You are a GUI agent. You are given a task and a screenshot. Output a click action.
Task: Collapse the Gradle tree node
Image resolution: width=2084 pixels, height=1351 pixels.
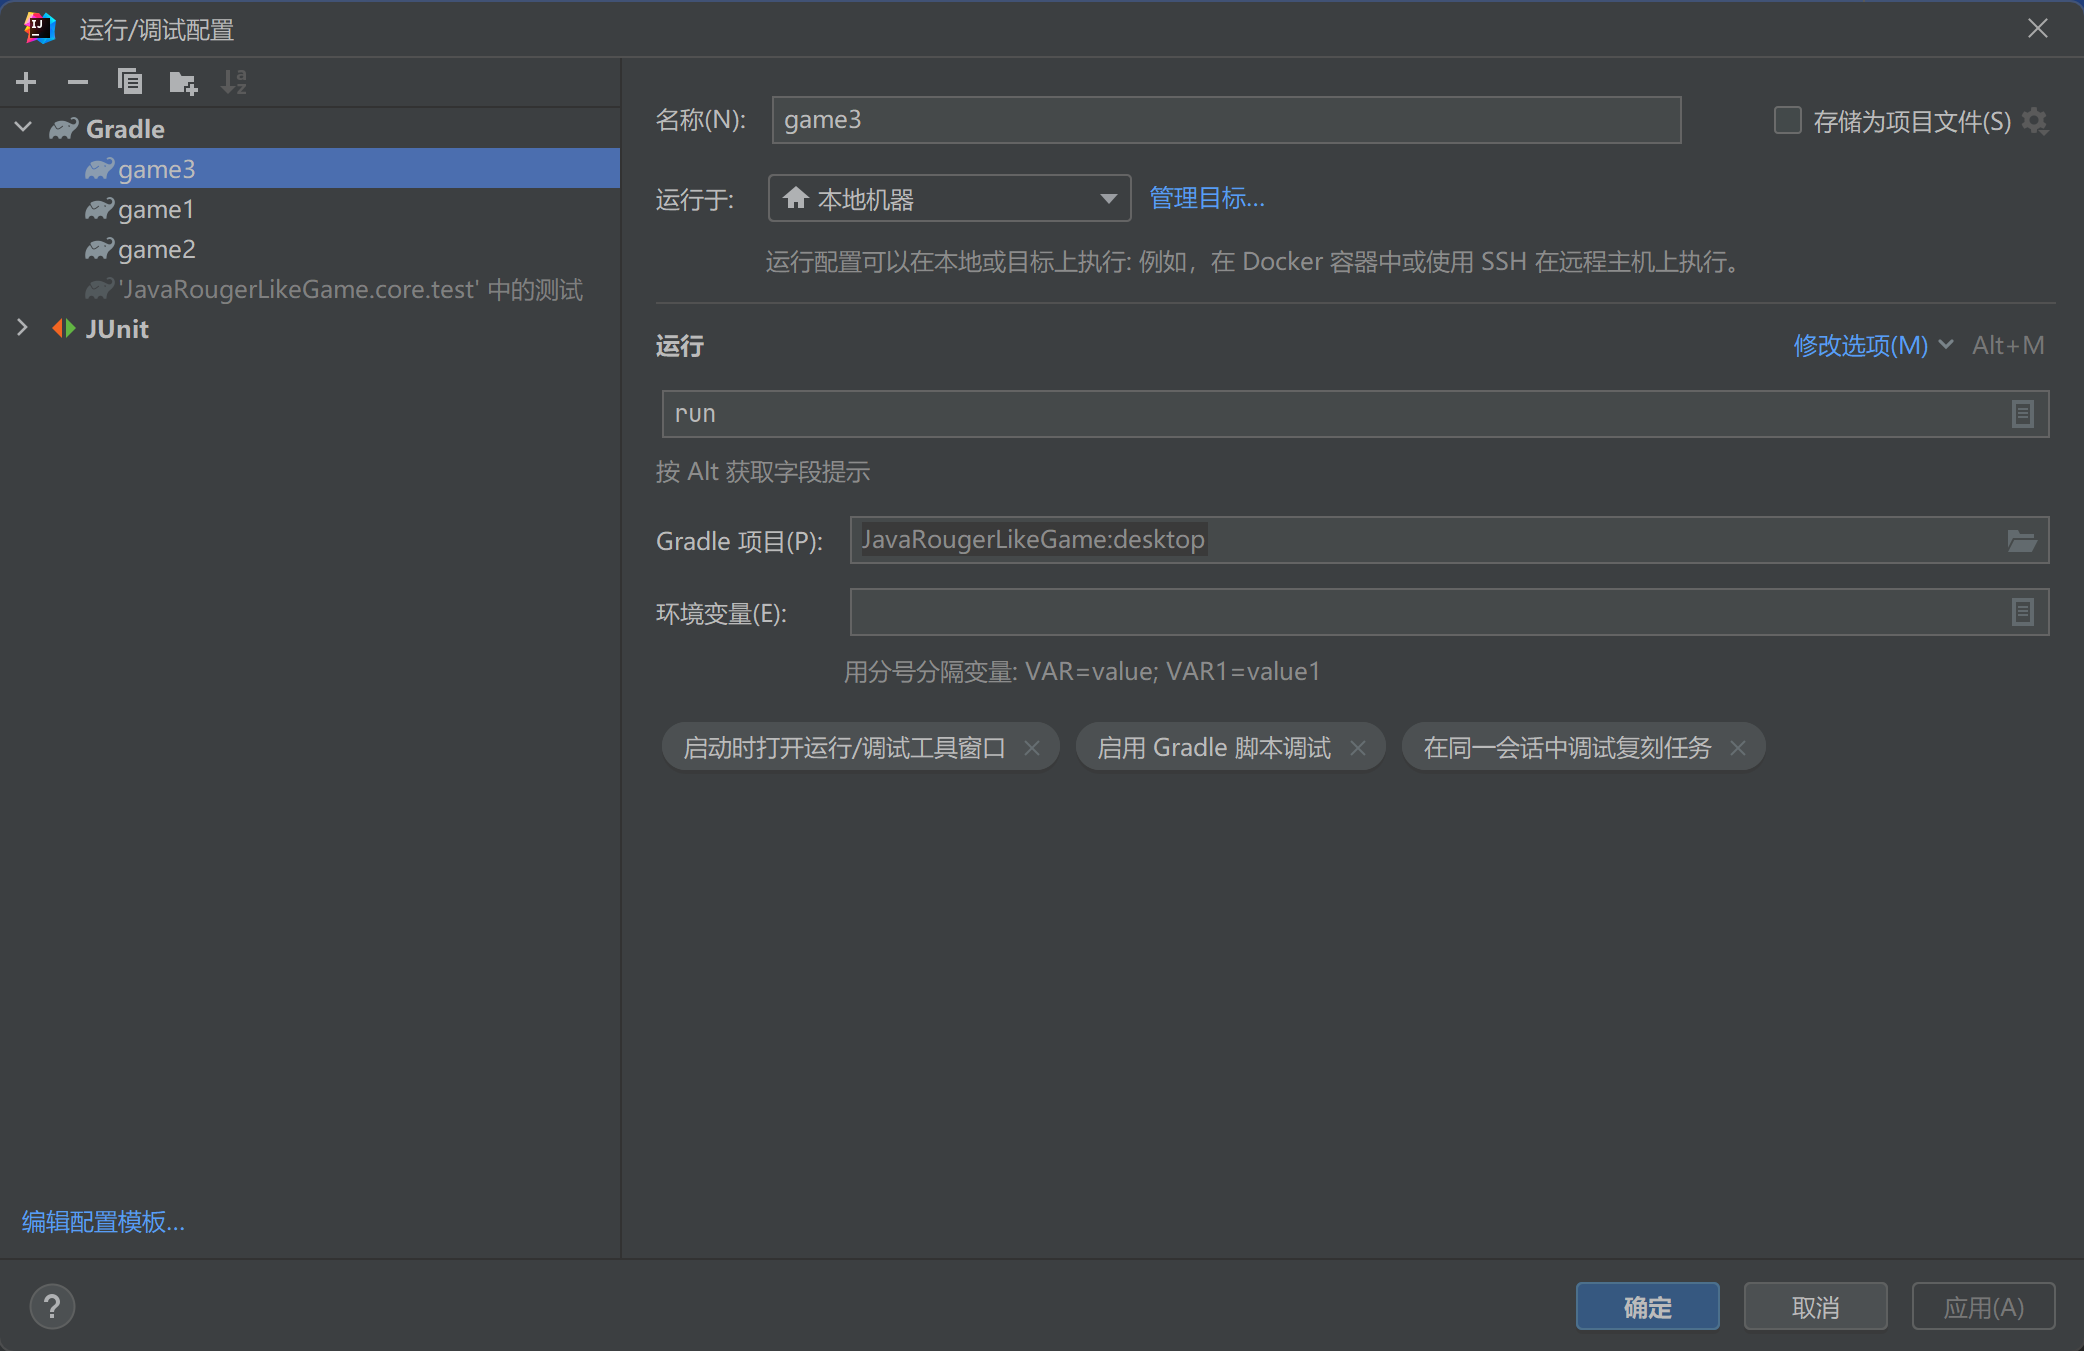[x=24, y=128]
